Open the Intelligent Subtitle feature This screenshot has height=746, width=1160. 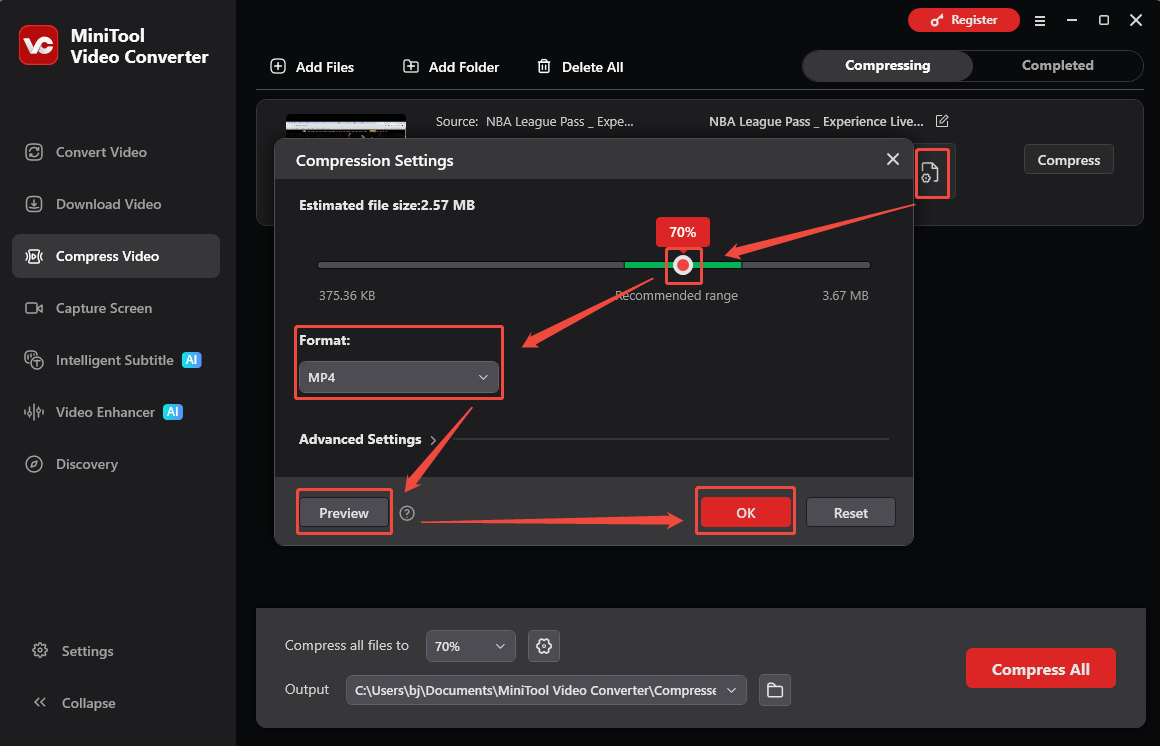pyautogui.click(x=115, y=360)
